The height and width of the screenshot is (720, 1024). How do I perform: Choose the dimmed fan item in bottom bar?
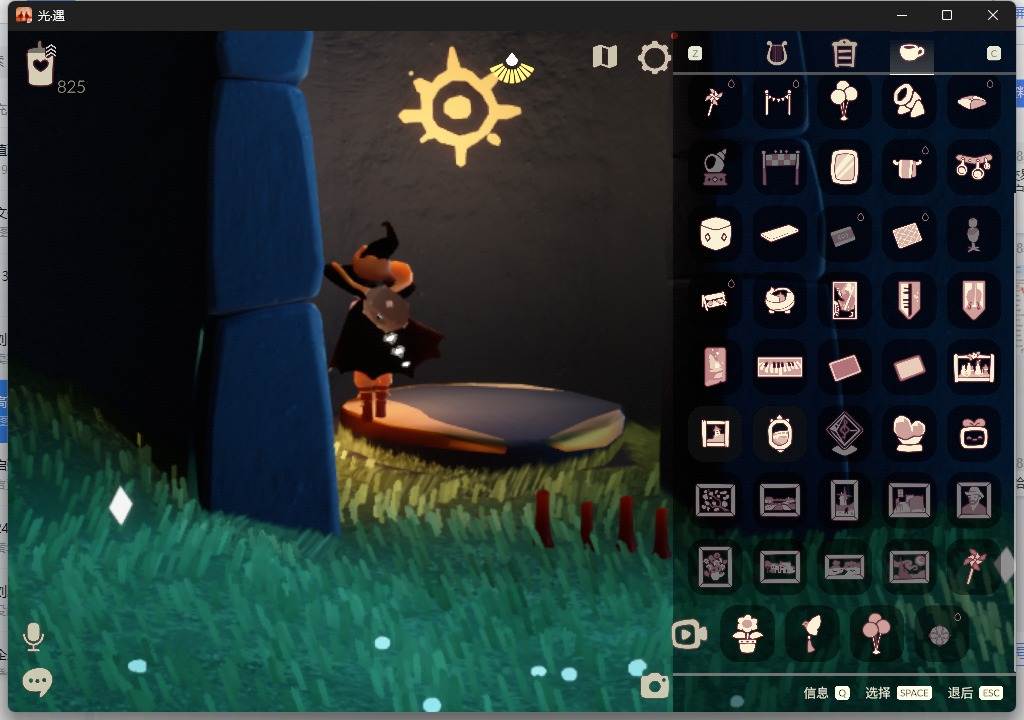tap(940, 634)
